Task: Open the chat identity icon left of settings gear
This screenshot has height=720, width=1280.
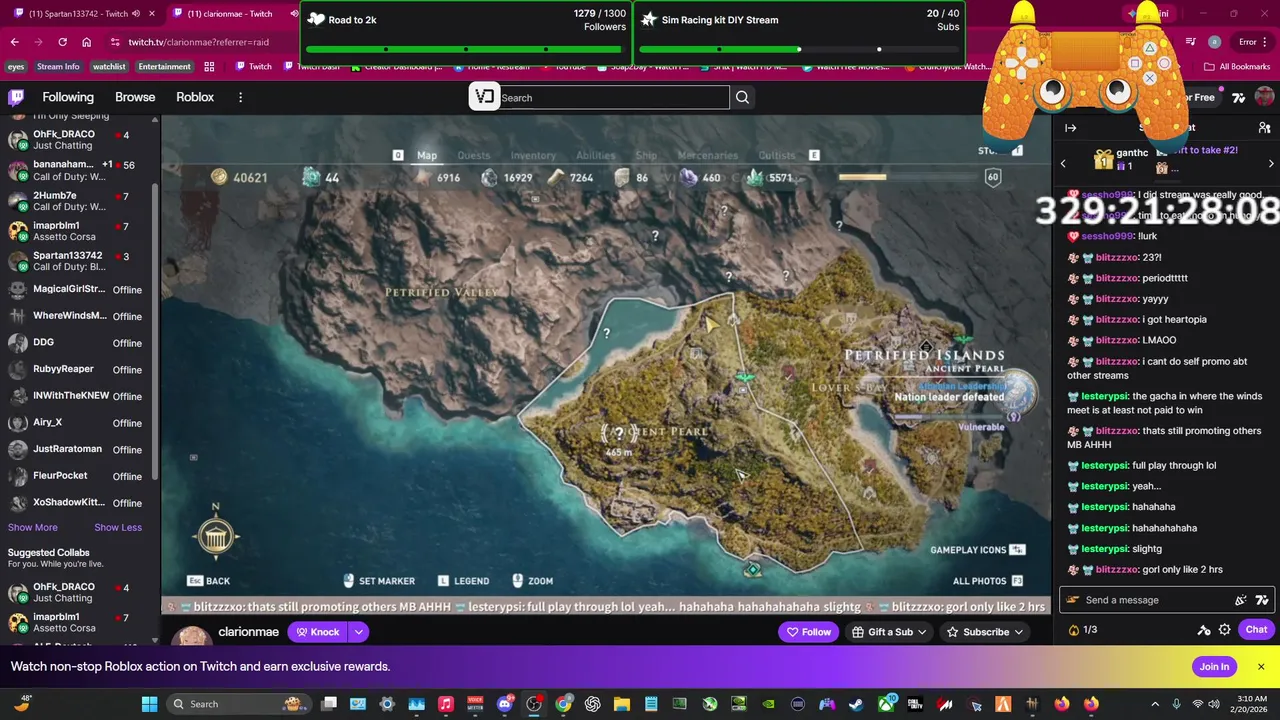Action: tap(1204, 630)
